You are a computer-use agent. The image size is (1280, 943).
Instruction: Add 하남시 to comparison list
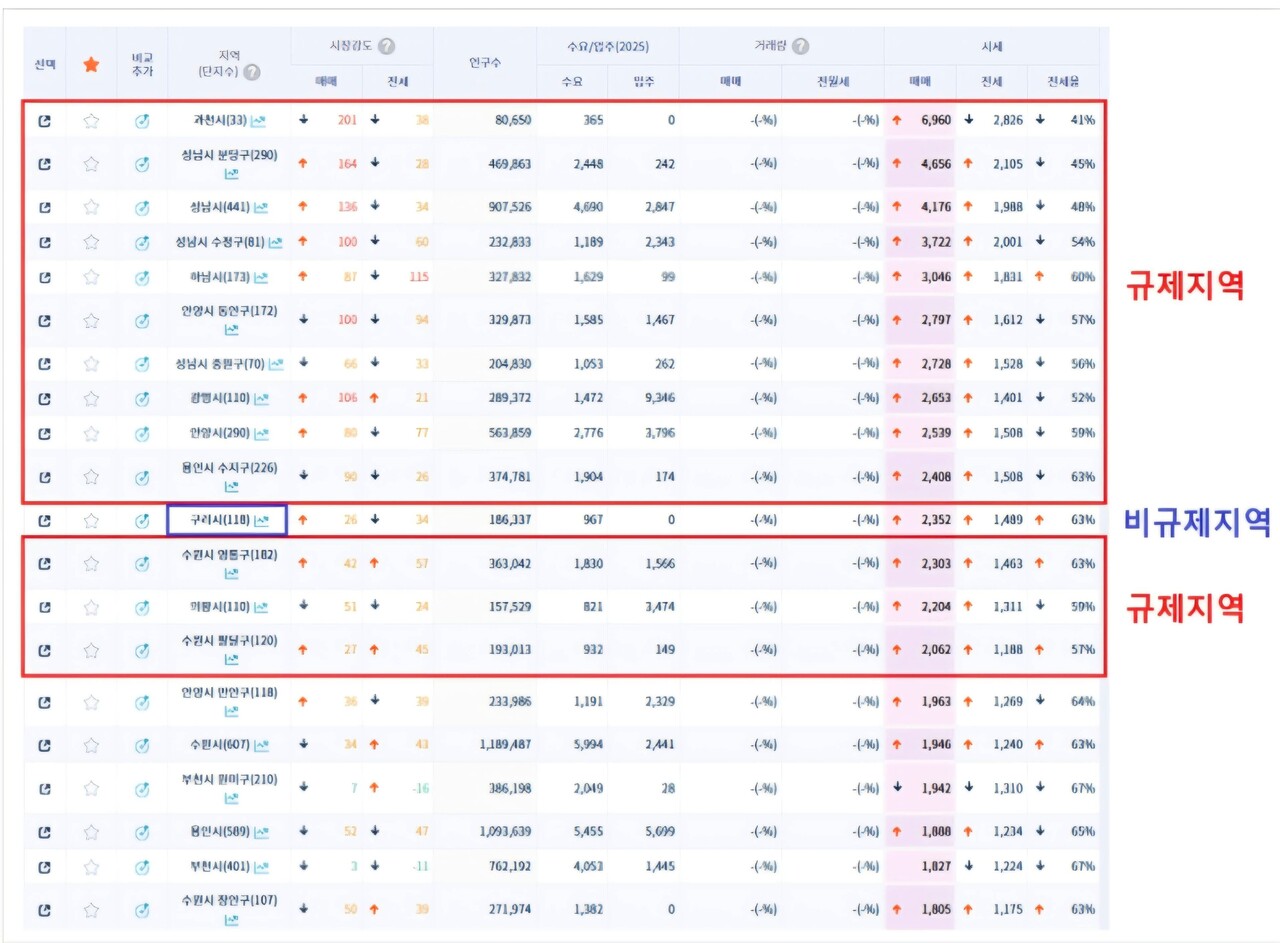tap(142, 277)
